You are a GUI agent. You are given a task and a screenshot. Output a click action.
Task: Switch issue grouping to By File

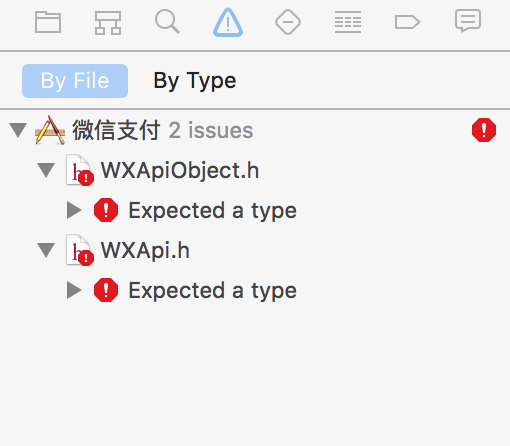[75, 81]
